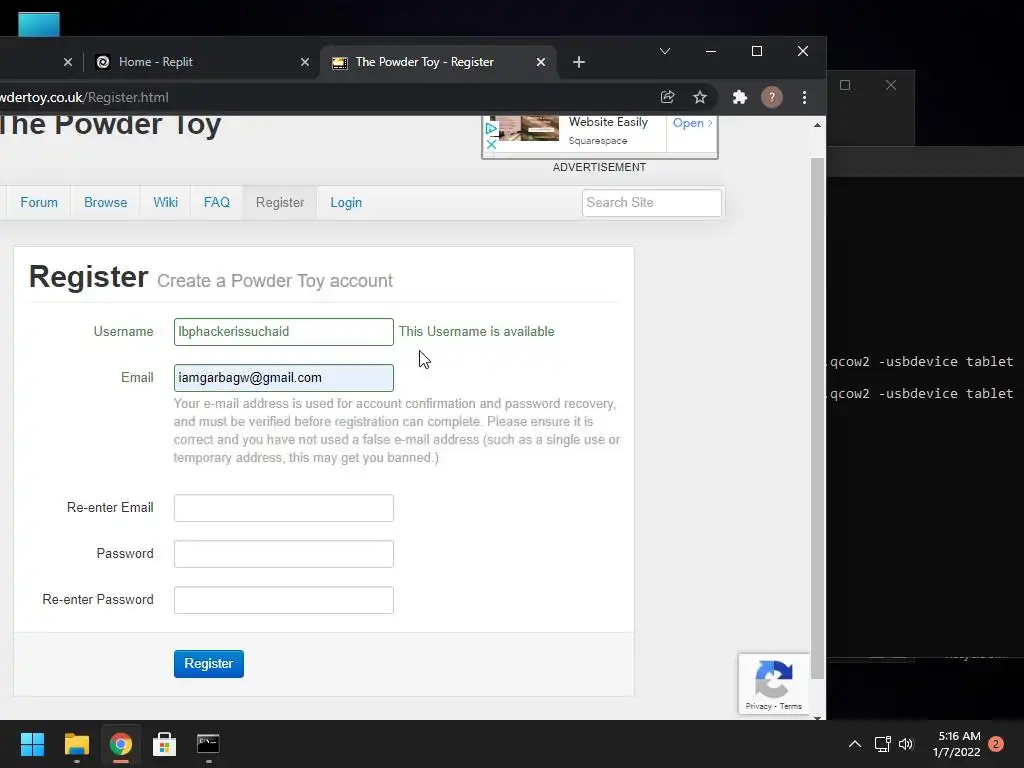
Task: Click the Chrome taskbar icon
Action: click(121, 744)
